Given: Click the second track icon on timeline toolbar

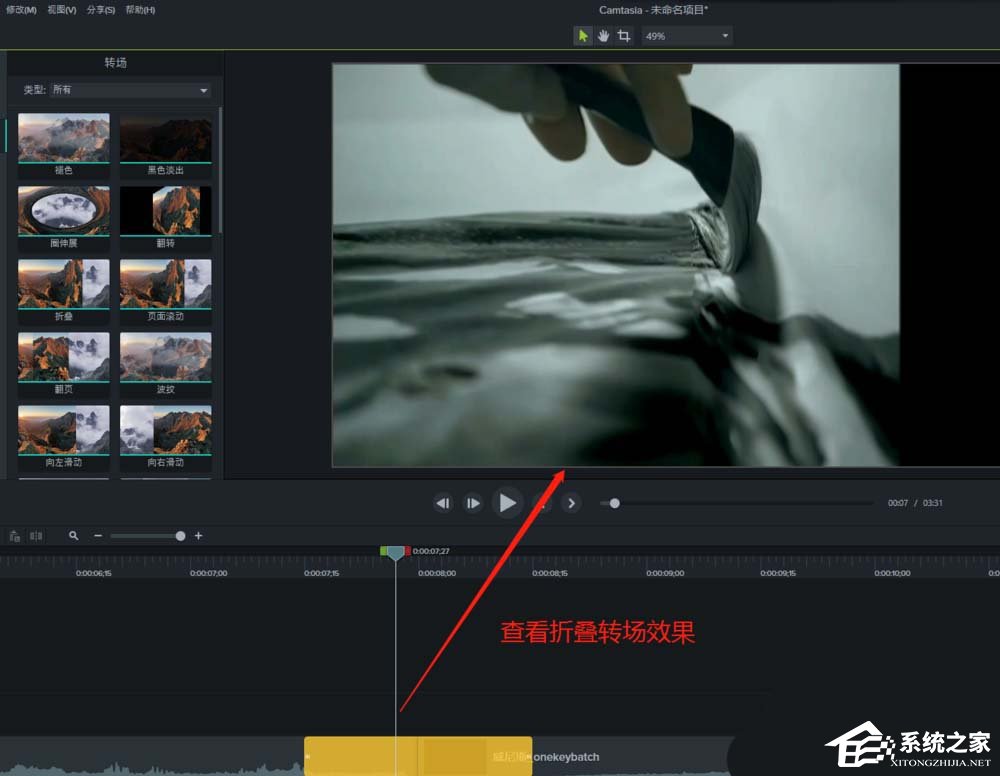Looking at the screenshot, I should 35,536.
